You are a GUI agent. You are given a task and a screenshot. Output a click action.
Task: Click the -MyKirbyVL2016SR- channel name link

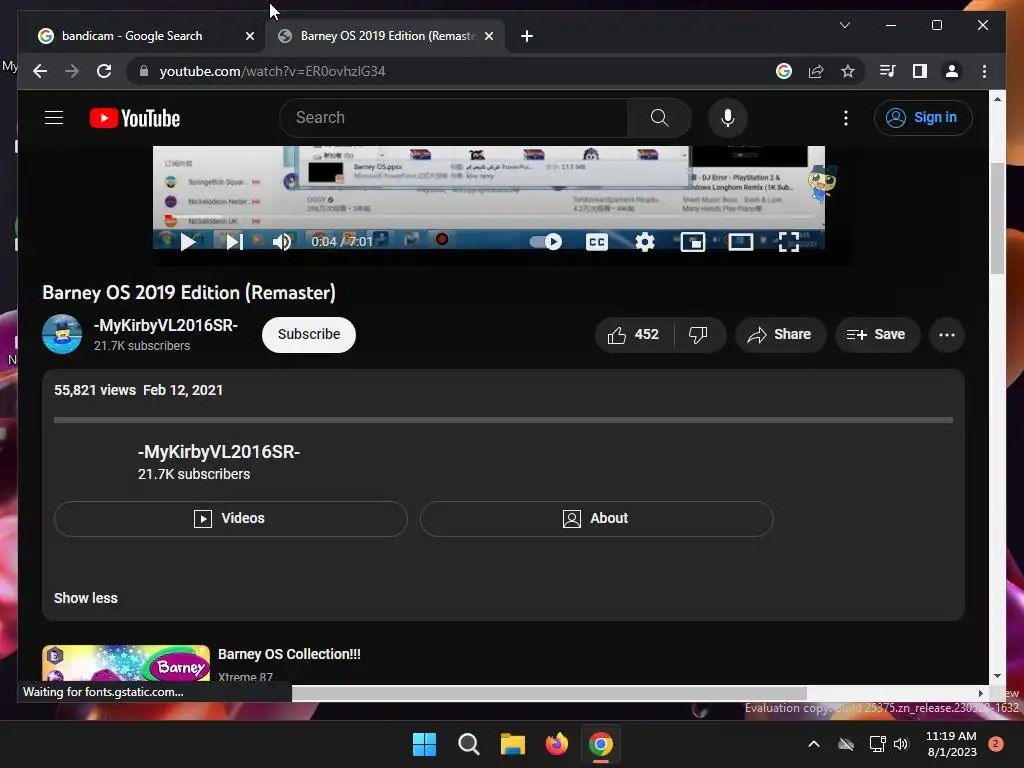[166, 325]
